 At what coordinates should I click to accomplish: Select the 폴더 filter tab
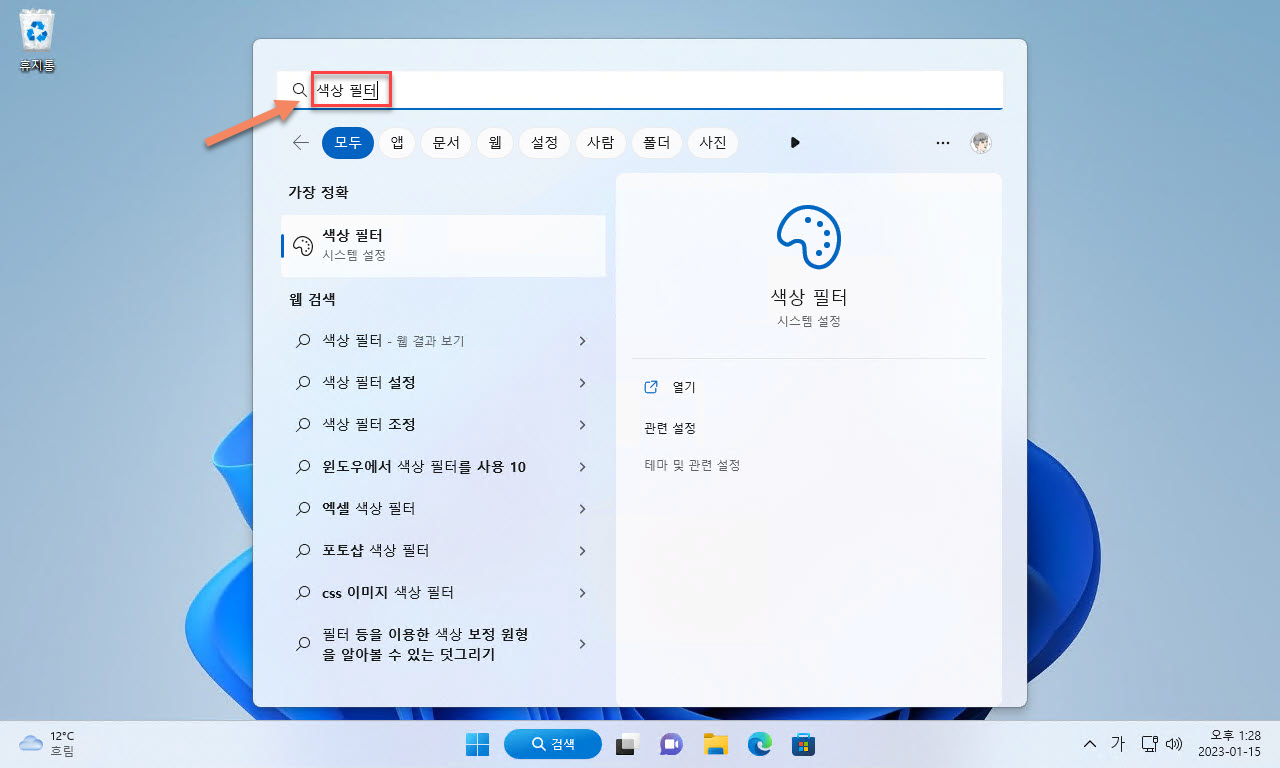tap(656, 143)
